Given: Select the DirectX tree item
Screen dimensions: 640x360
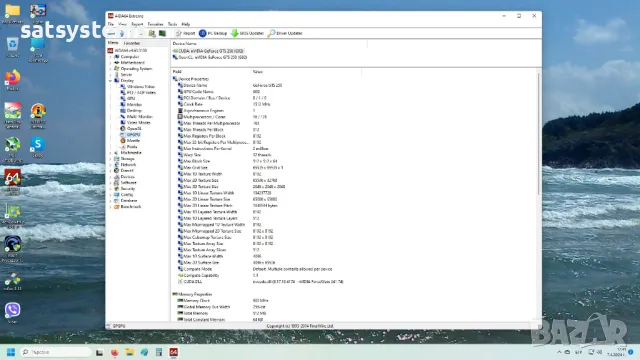Looking at the screenshot, I should tap(127, 171).
